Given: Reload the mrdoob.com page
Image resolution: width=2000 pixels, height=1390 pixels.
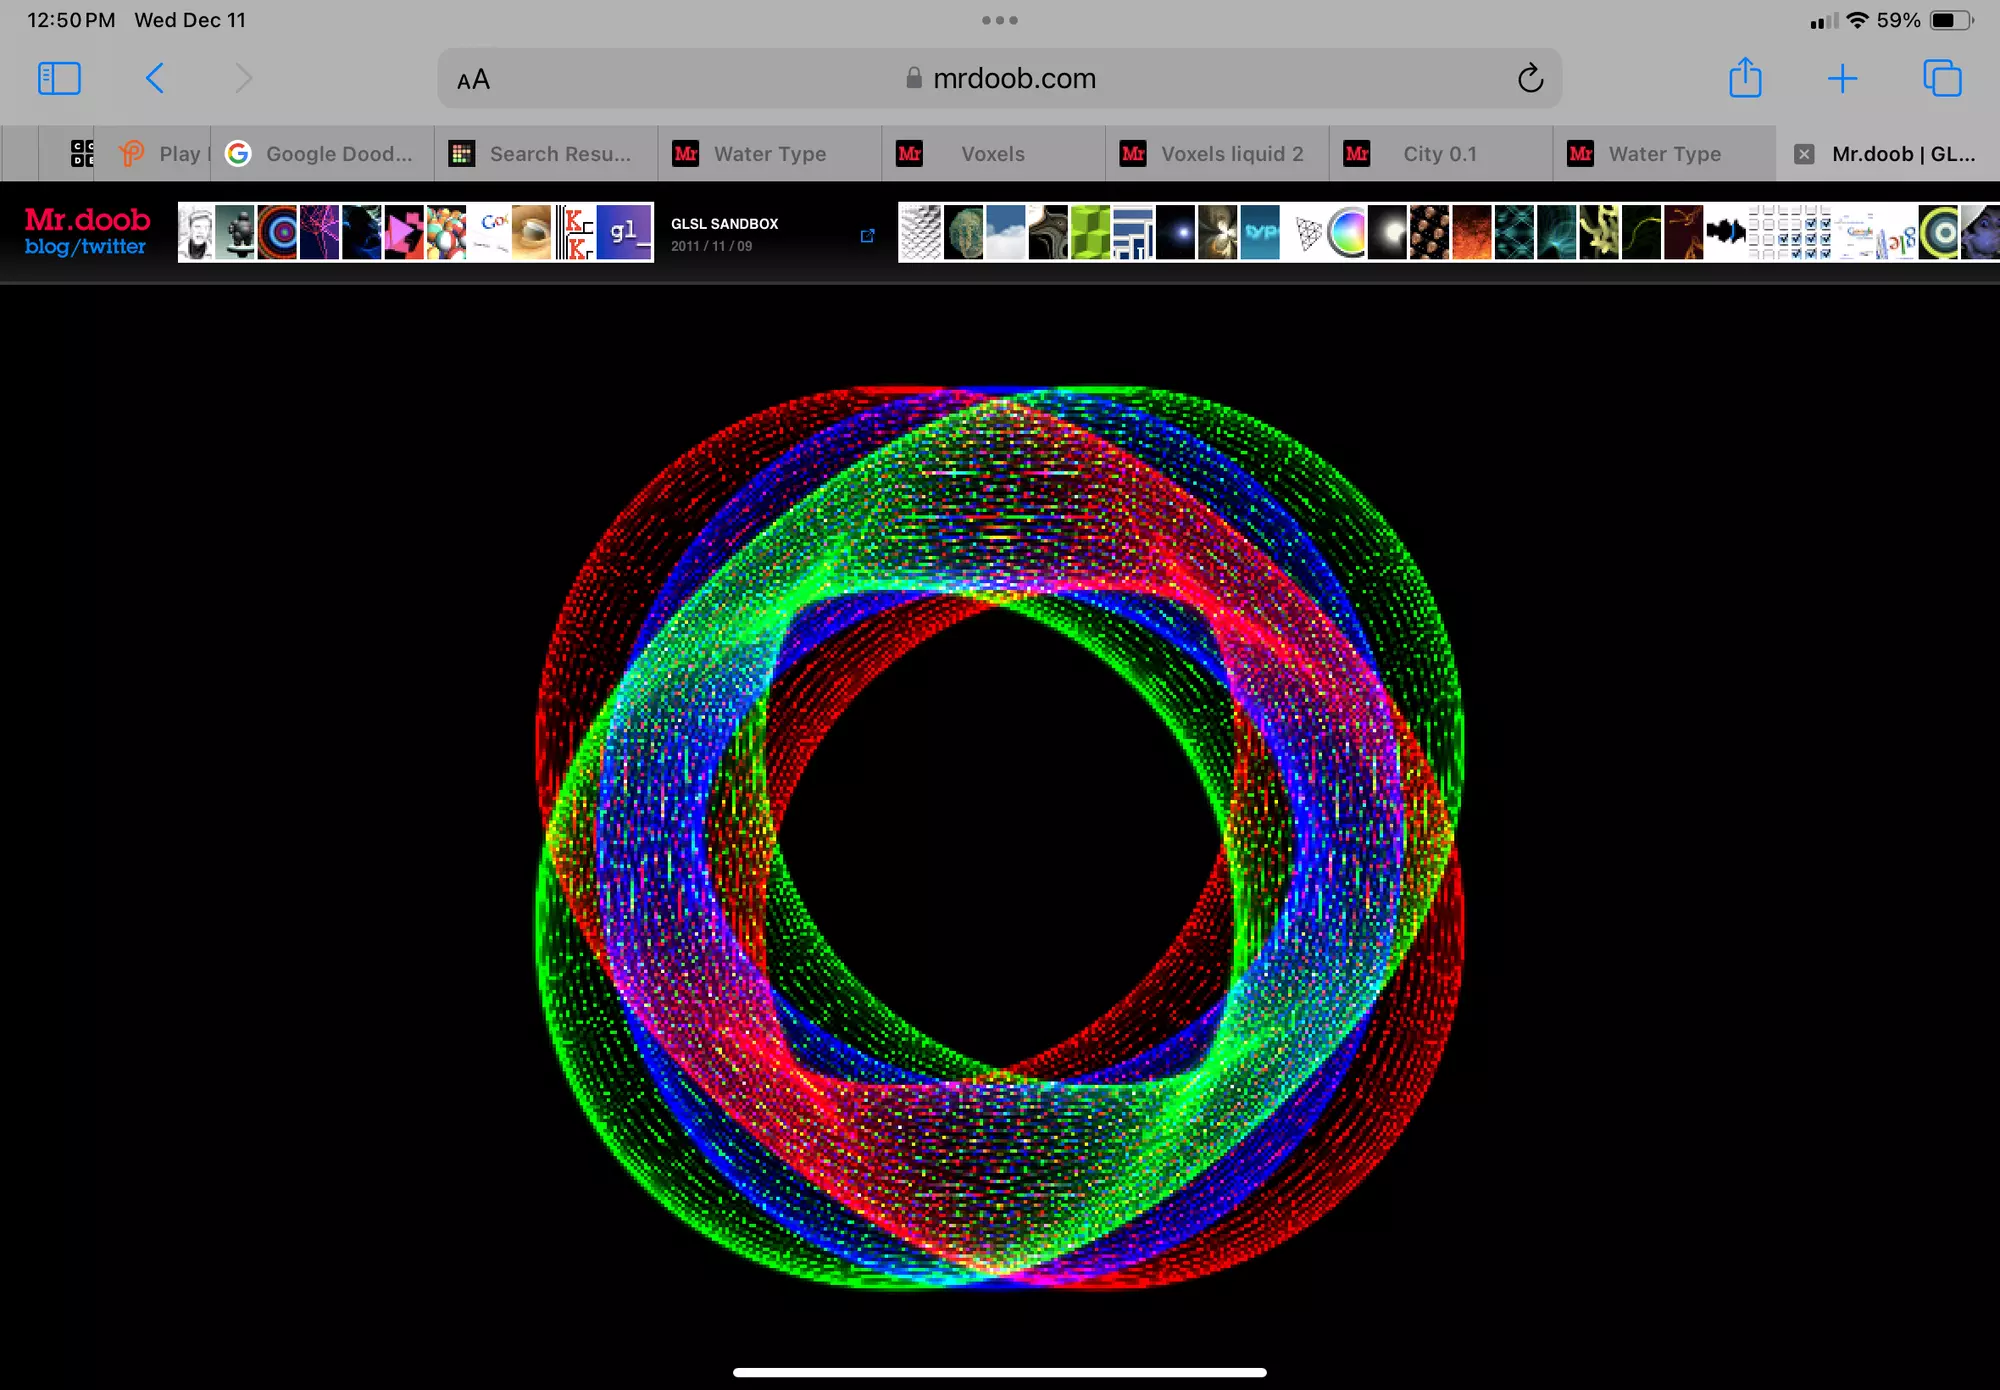Looking at the screenshot, I should click(x=1530, y=78).
